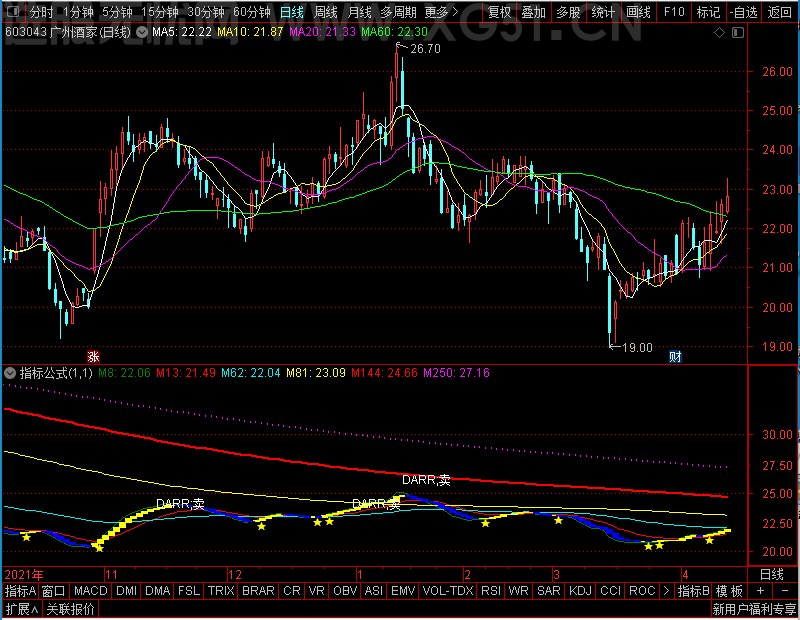Collapse indicator formula panel arrow
Viewport: 800px width, 620px height.
[10, 373]
